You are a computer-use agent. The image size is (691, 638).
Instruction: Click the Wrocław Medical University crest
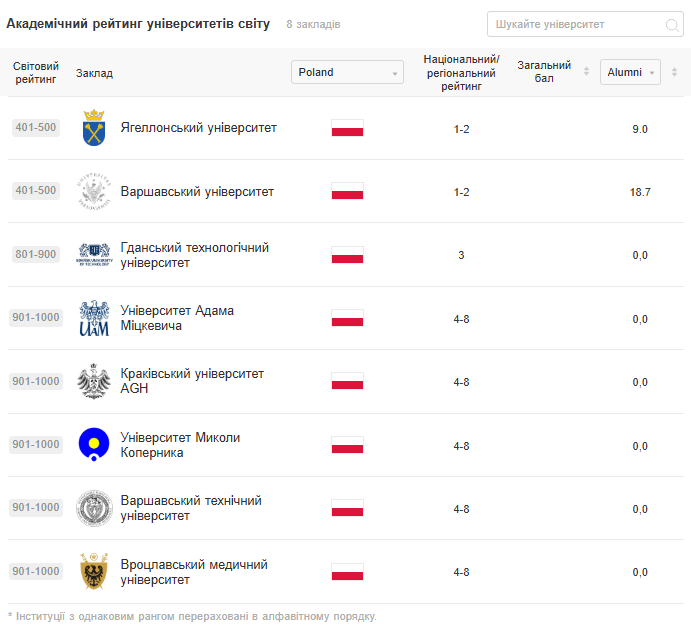94,571
